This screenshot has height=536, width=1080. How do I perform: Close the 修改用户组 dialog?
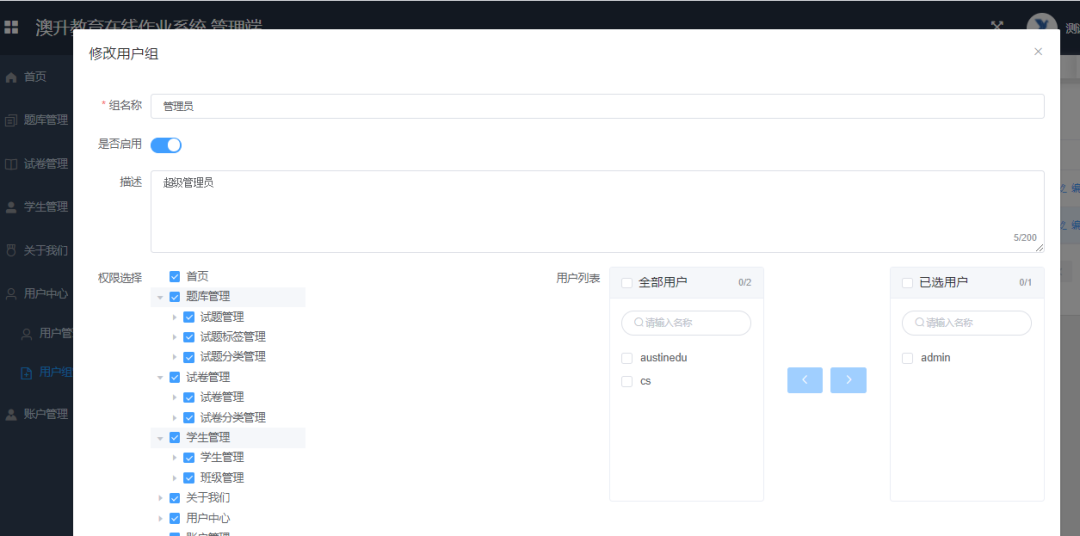point(1038,52)
